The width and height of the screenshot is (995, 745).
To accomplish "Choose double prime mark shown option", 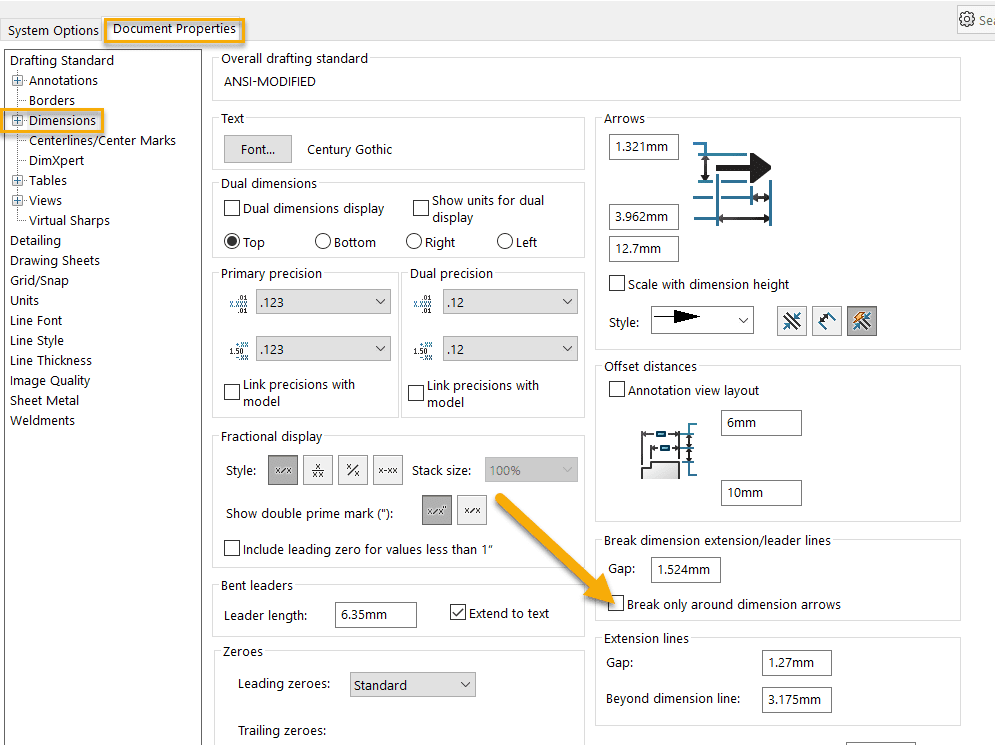I will (437, 510).
